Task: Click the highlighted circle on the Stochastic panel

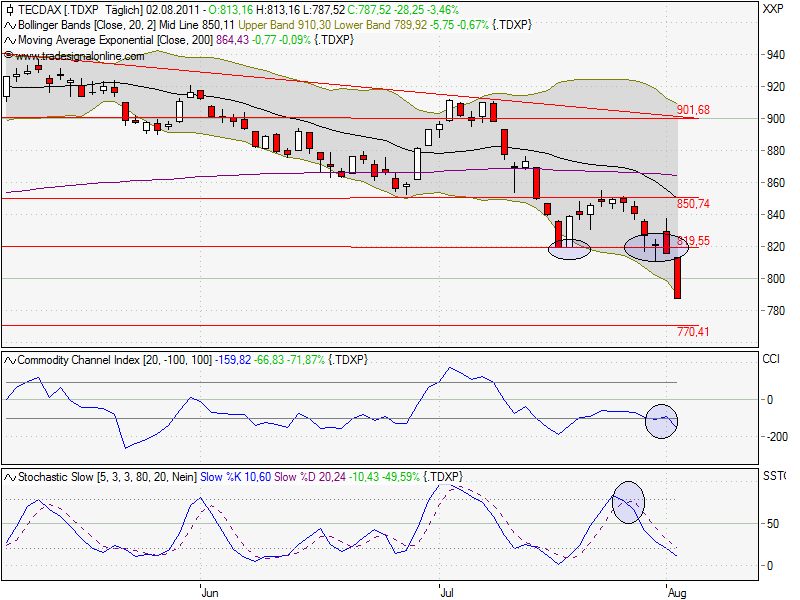Action: (629, 503)
